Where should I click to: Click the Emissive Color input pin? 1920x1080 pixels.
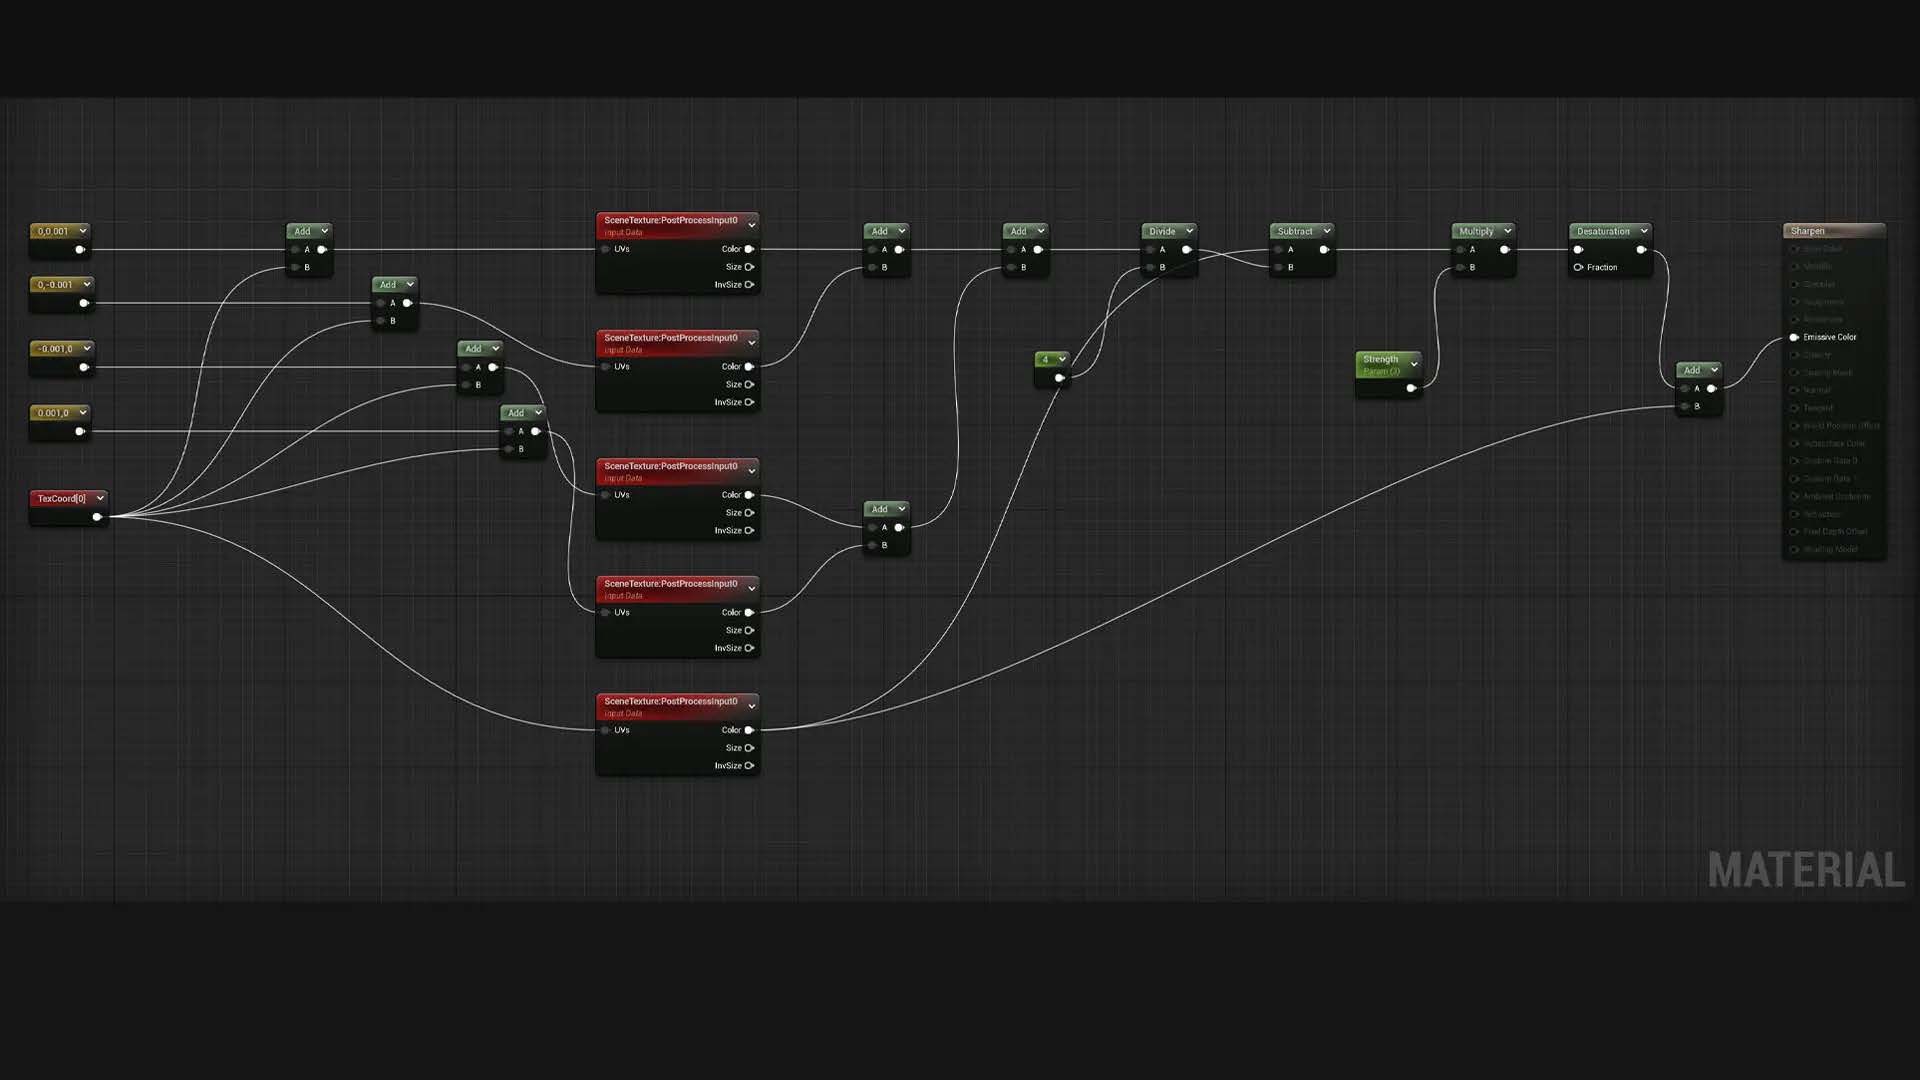pyautogui.click(x=1794, y=337)
